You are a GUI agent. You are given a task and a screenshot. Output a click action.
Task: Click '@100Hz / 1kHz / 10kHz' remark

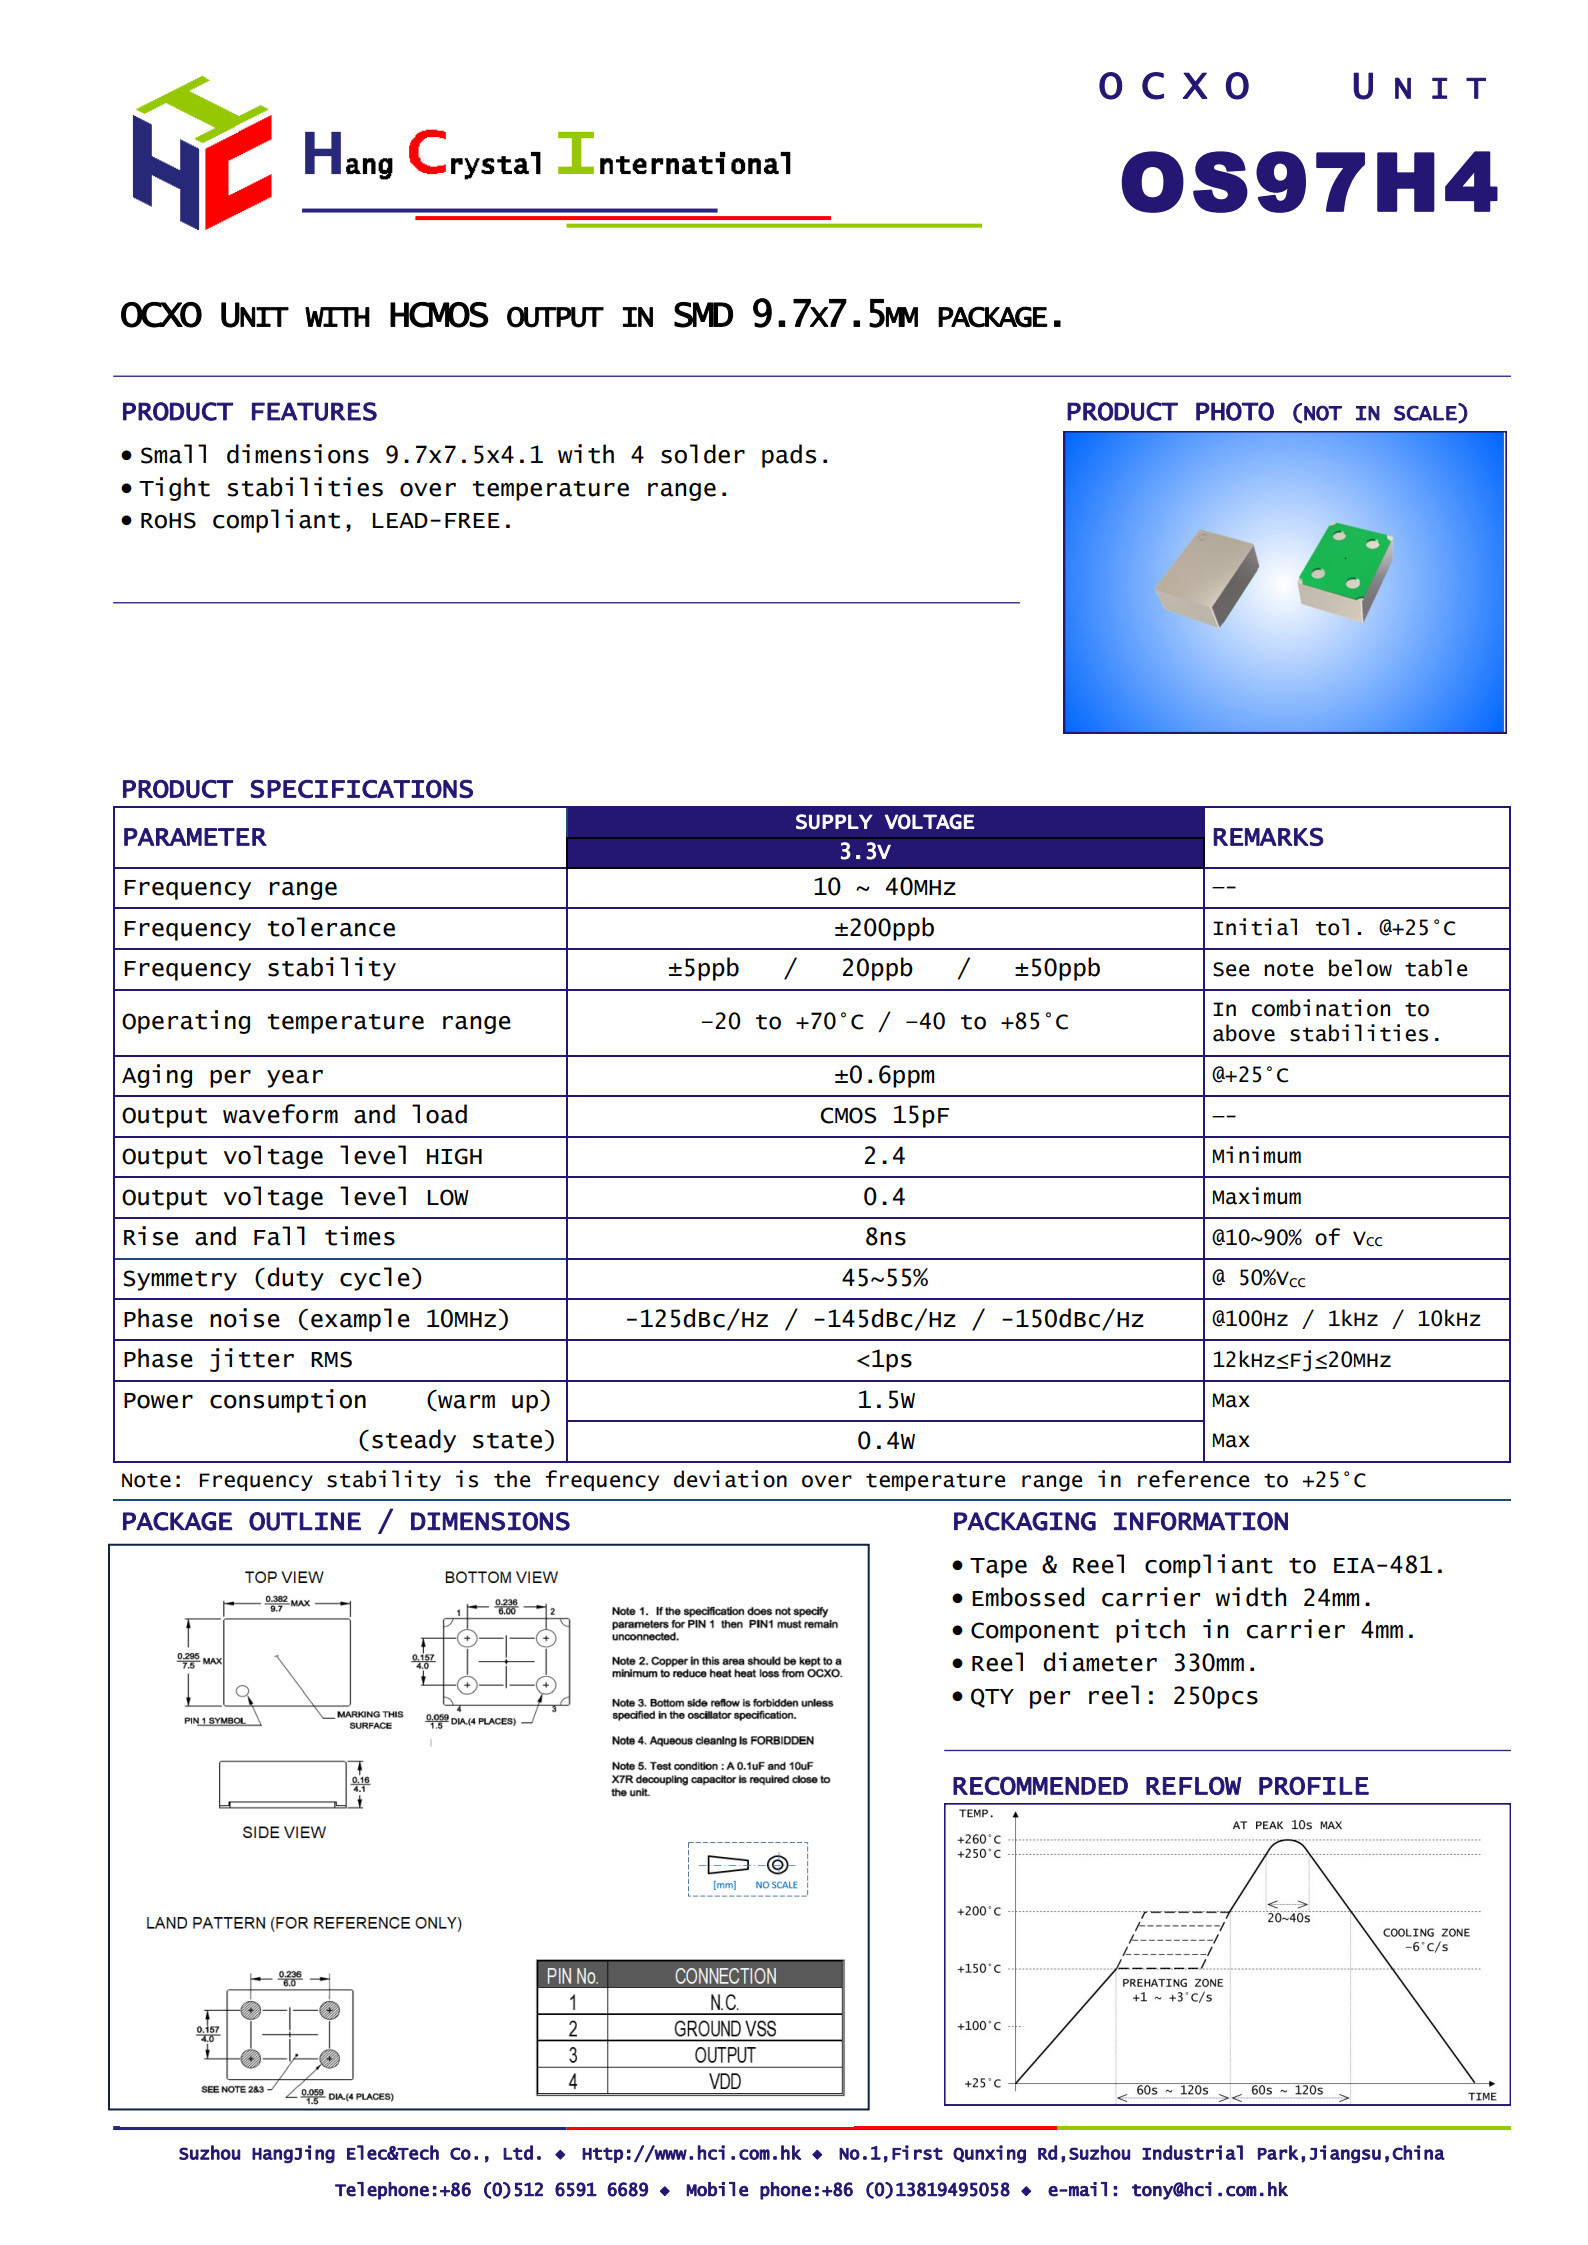(1346, 1319)
